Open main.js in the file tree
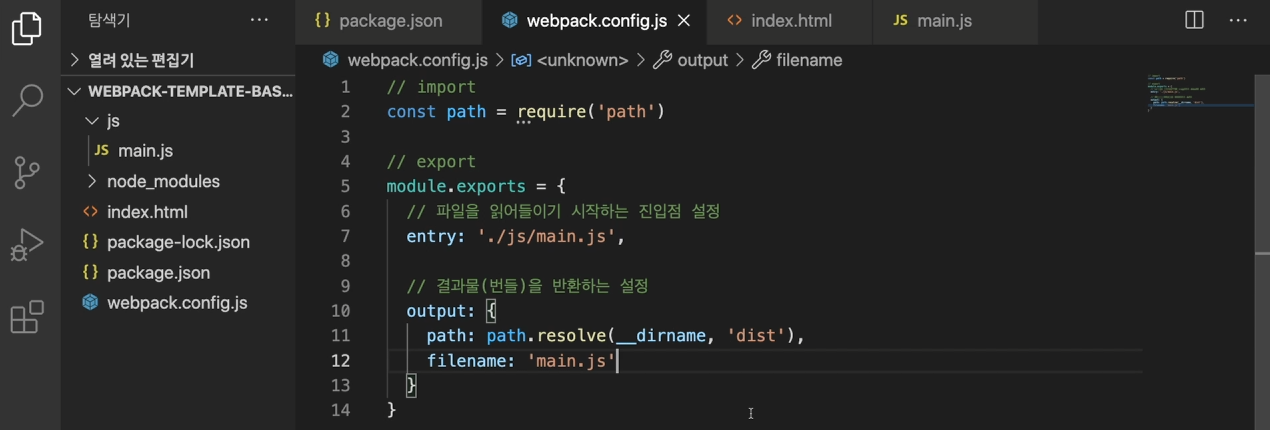 178,151
